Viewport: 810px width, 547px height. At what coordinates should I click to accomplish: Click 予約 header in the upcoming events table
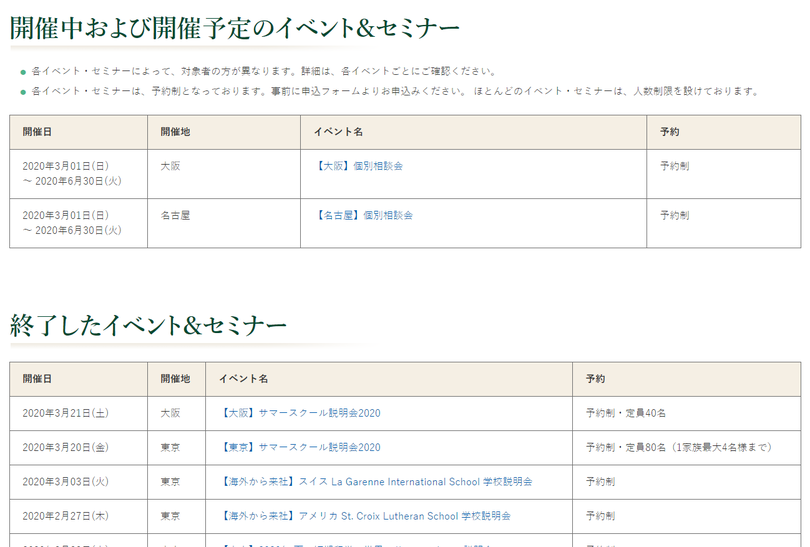point(669,132)
